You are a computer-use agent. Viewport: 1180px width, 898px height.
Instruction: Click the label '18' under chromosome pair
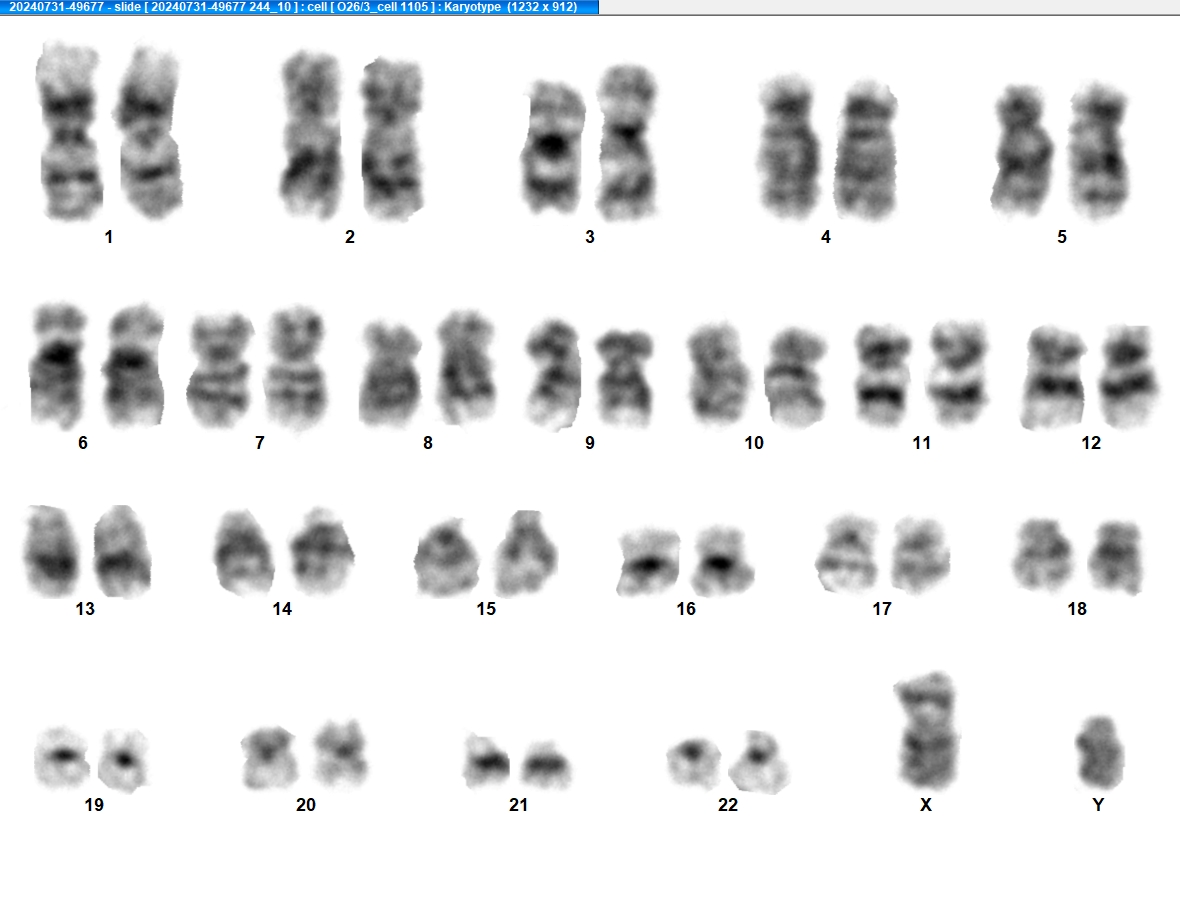(1077, 608)
